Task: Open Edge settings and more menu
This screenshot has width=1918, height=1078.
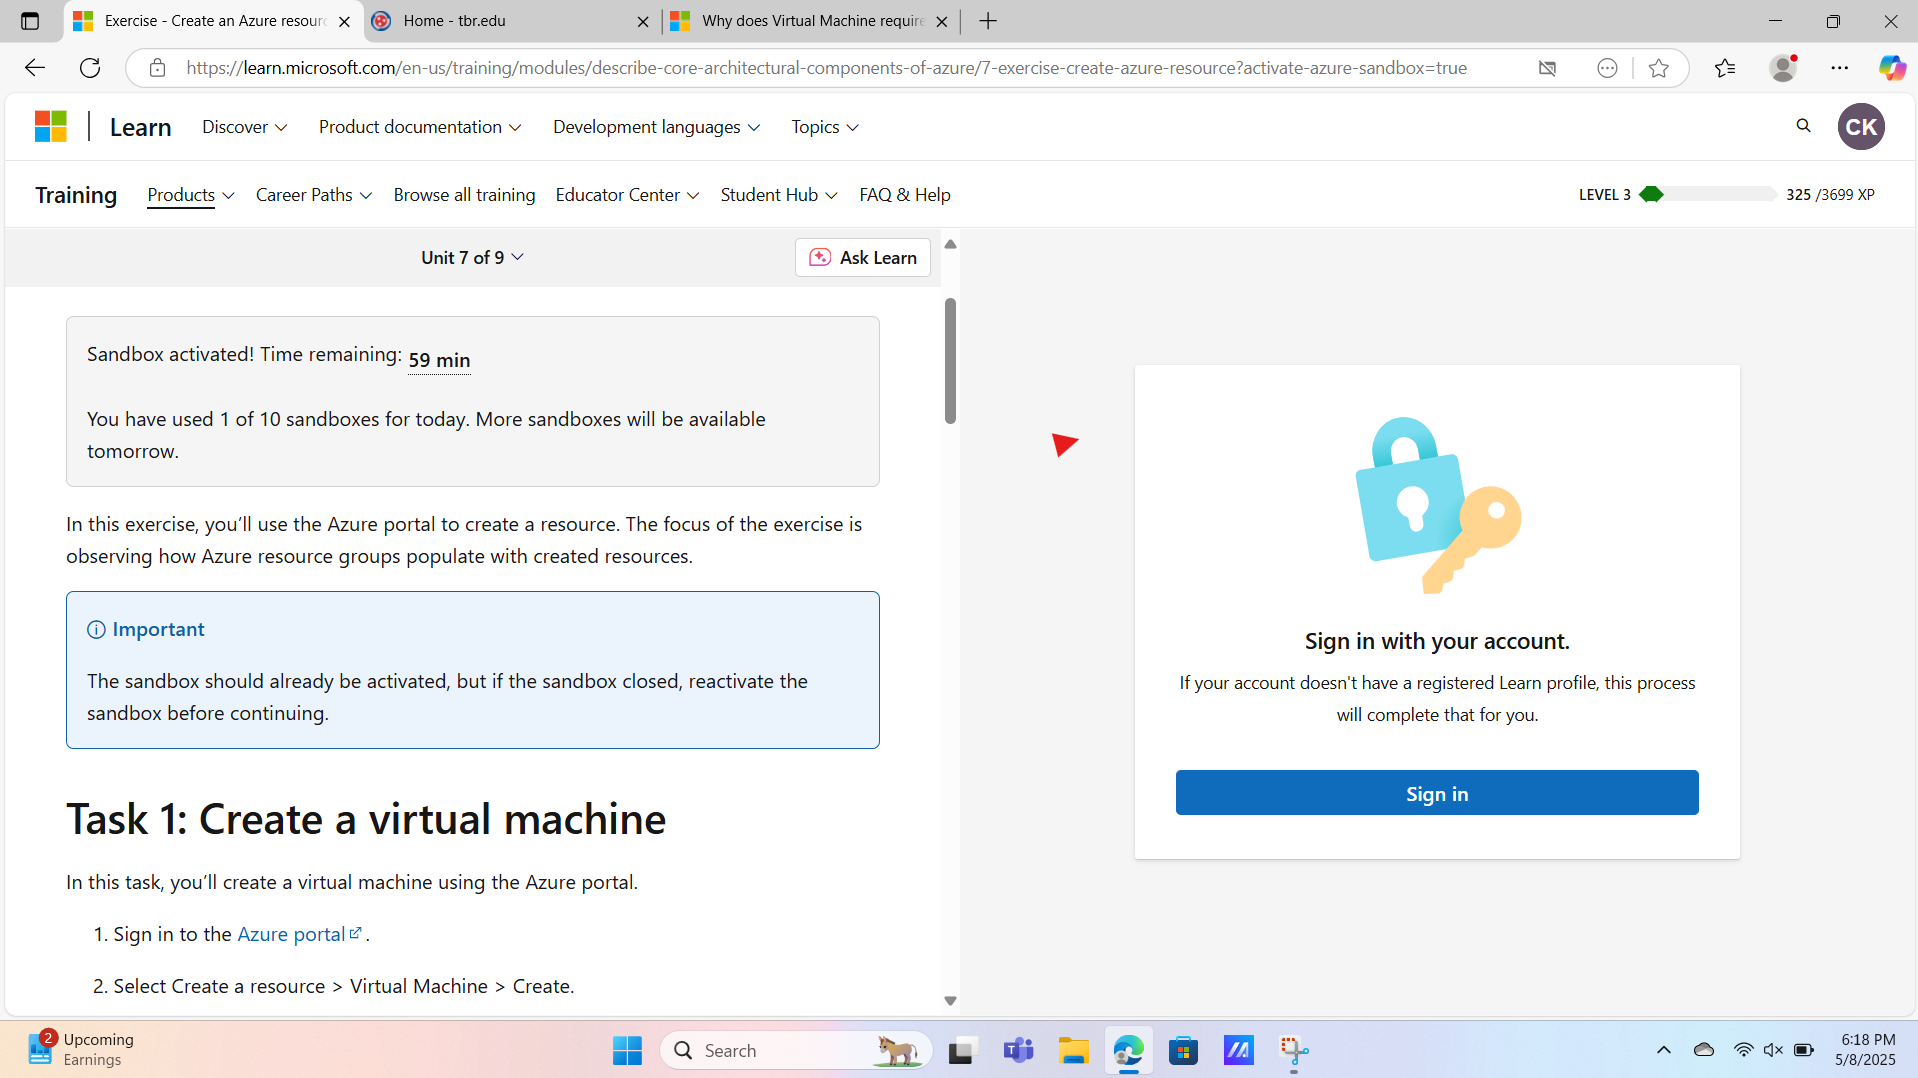Action: point(1840,68)
